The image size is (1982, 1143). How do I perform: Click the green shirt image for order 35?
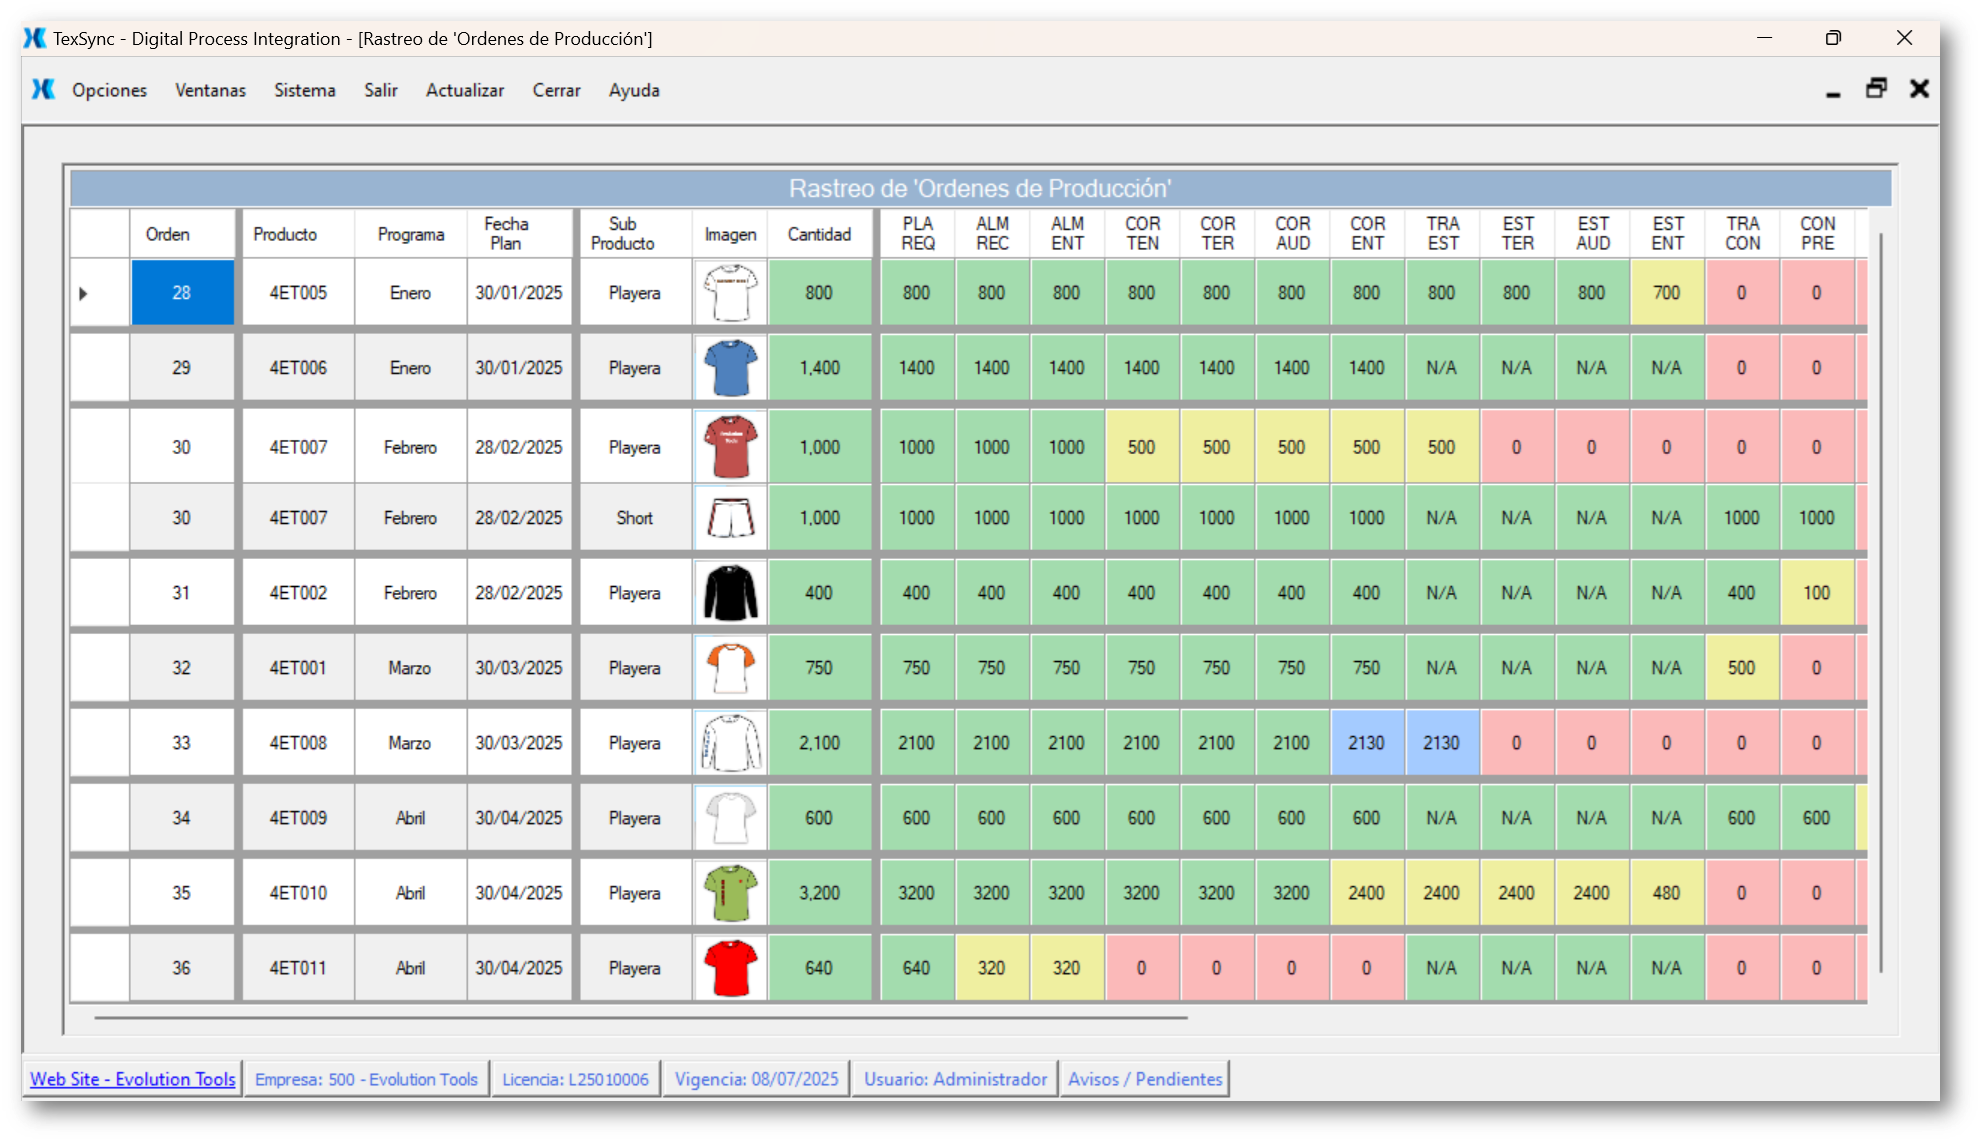click(x=731, y=893)
